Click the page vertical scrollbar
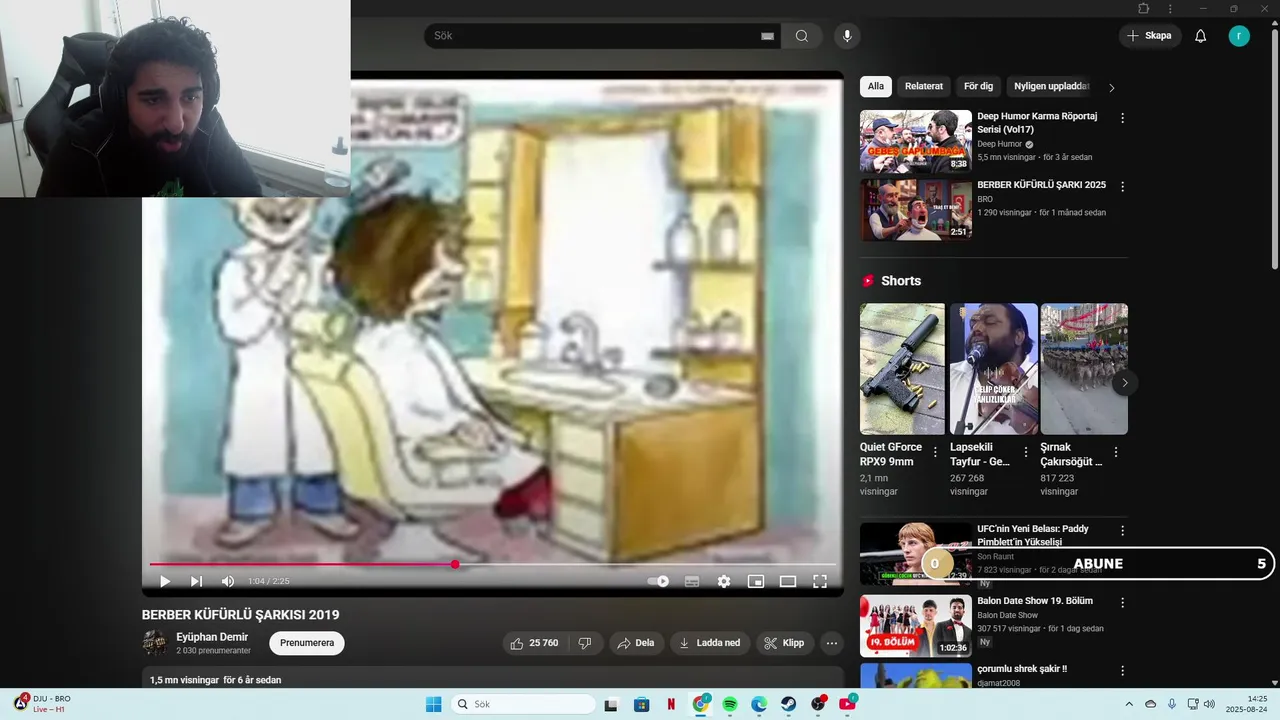This screenshot has height=720, width=1280. pos(1274,150)
